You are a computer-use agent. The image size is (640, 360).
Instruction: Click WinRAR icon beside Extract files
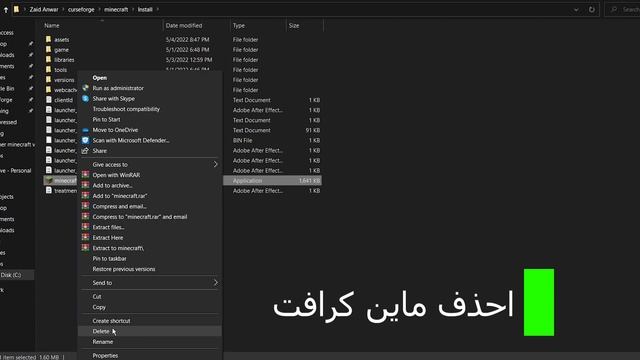tap(85, 227)
